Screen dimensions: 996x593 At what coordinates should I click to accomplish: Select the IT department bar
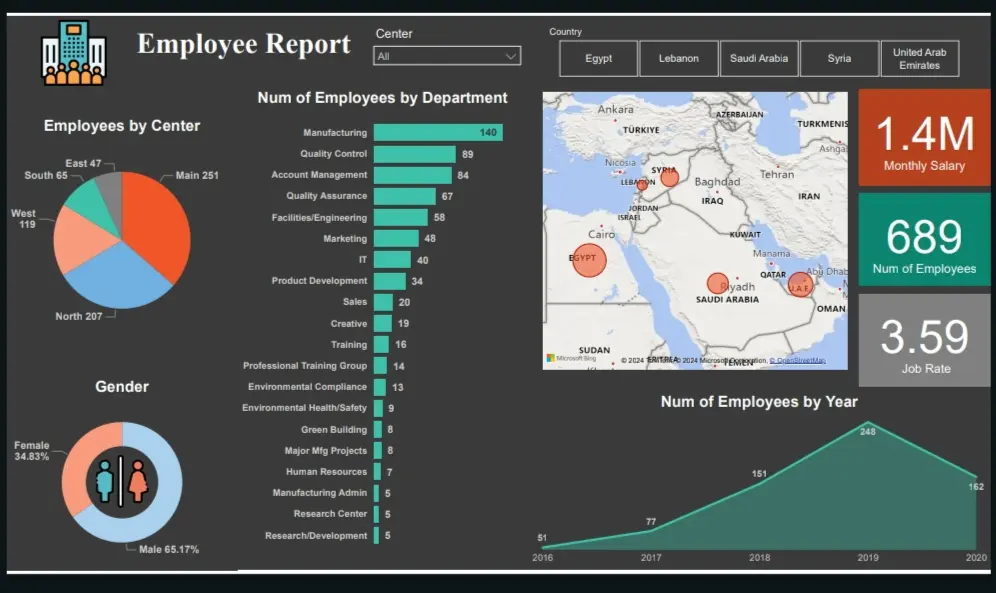[x=392, y=260]
